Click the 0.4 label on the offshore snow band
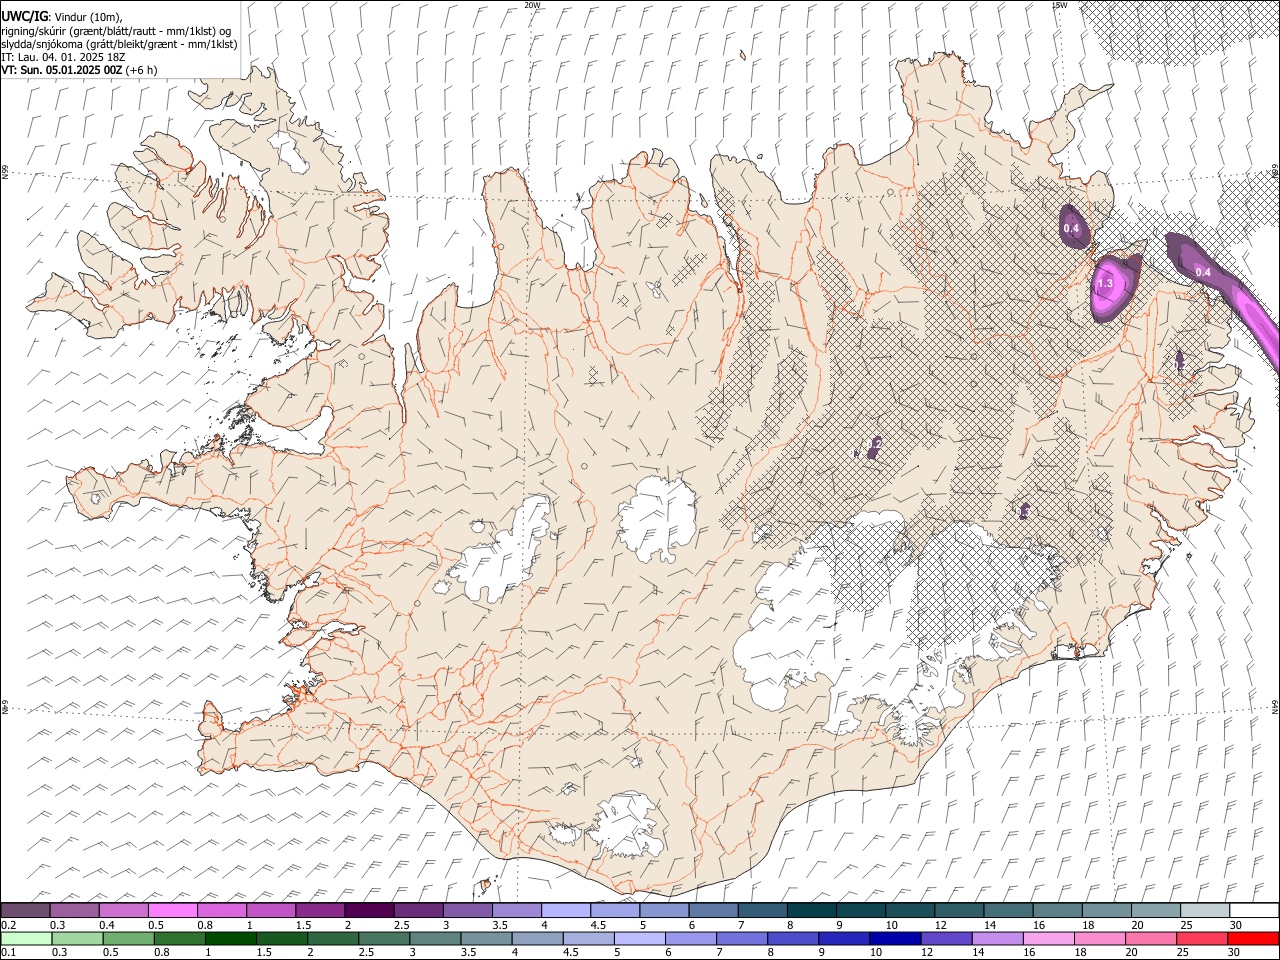 click(x=1203, y=273)
